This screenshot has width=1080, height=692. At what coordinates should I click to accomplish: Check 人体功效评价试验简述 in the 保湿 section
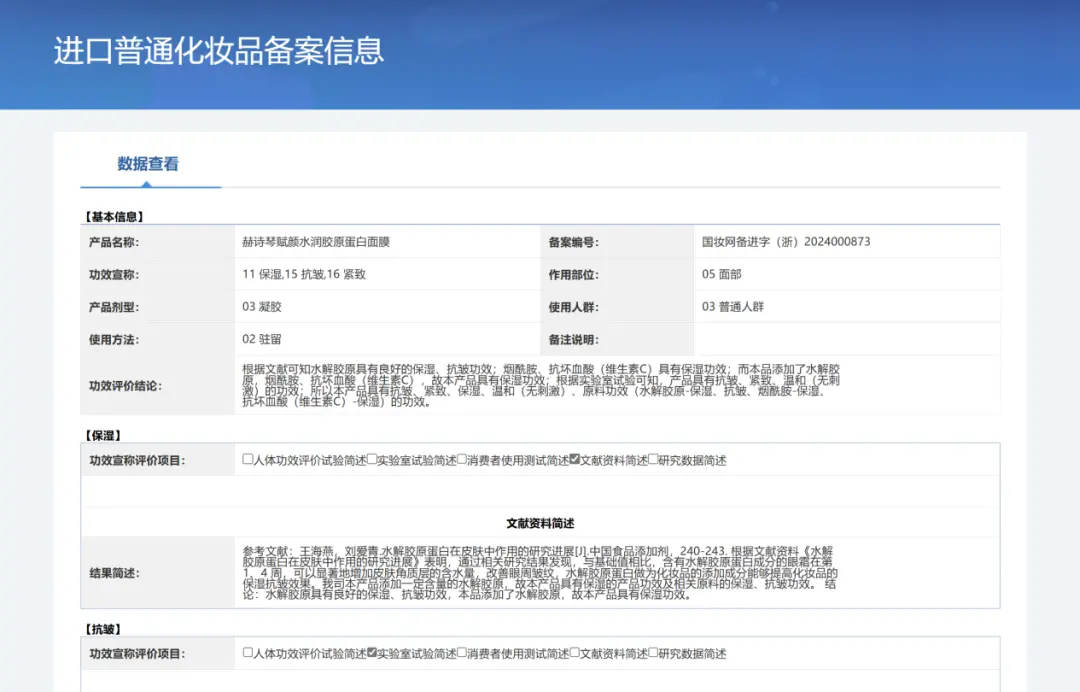(x=245, y=458)
